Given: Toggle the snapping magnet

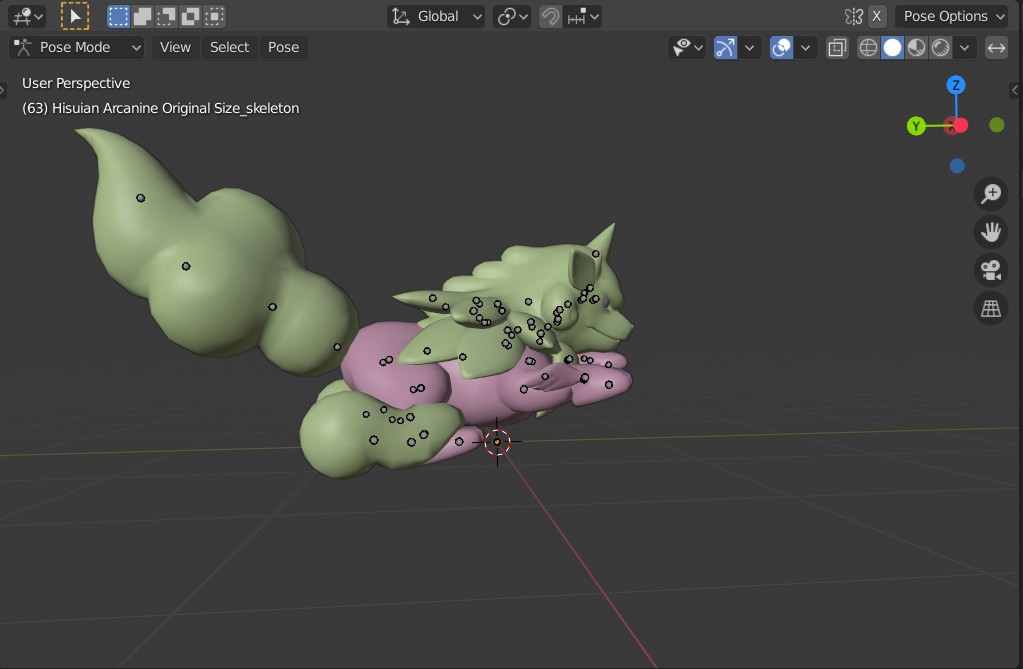Looking at the screenshot, I should coord(551,16).
